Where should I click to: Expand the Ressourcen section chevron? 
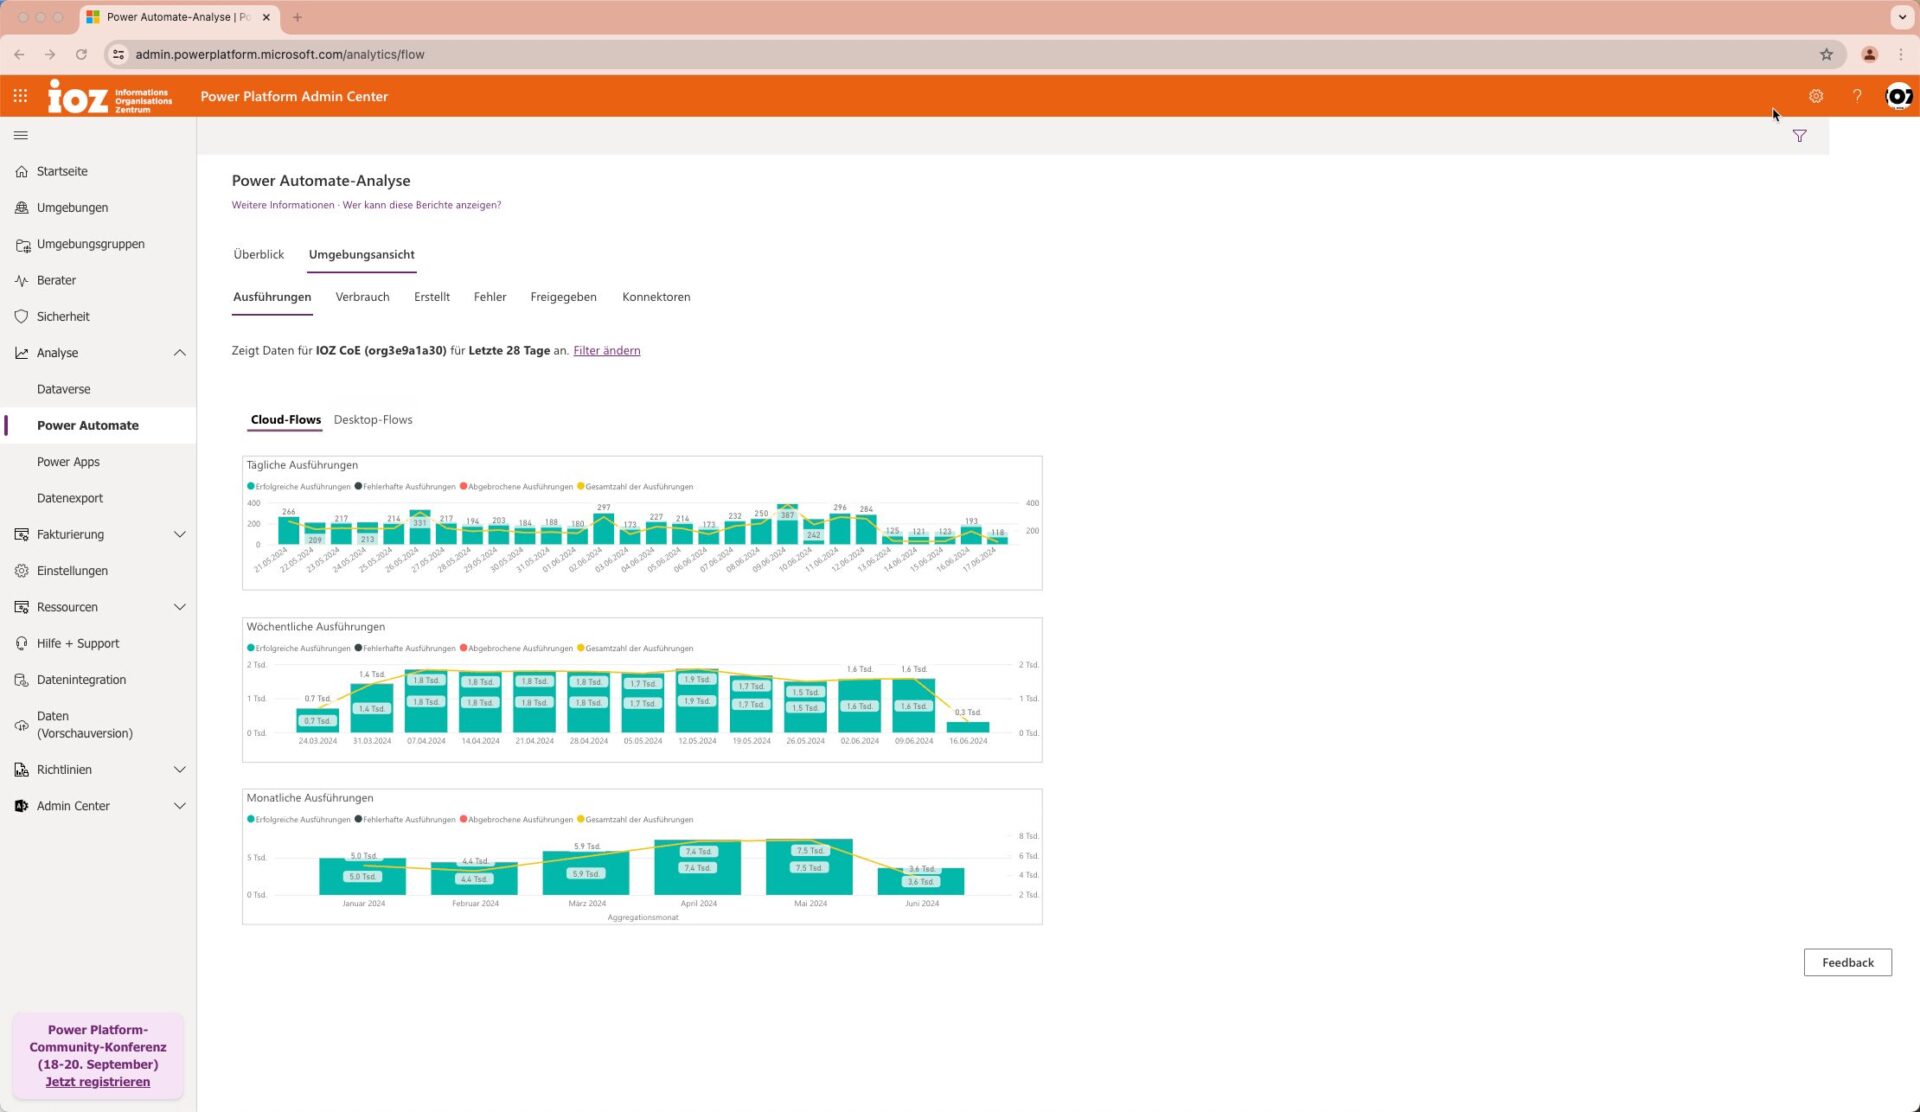pos(180,607)
